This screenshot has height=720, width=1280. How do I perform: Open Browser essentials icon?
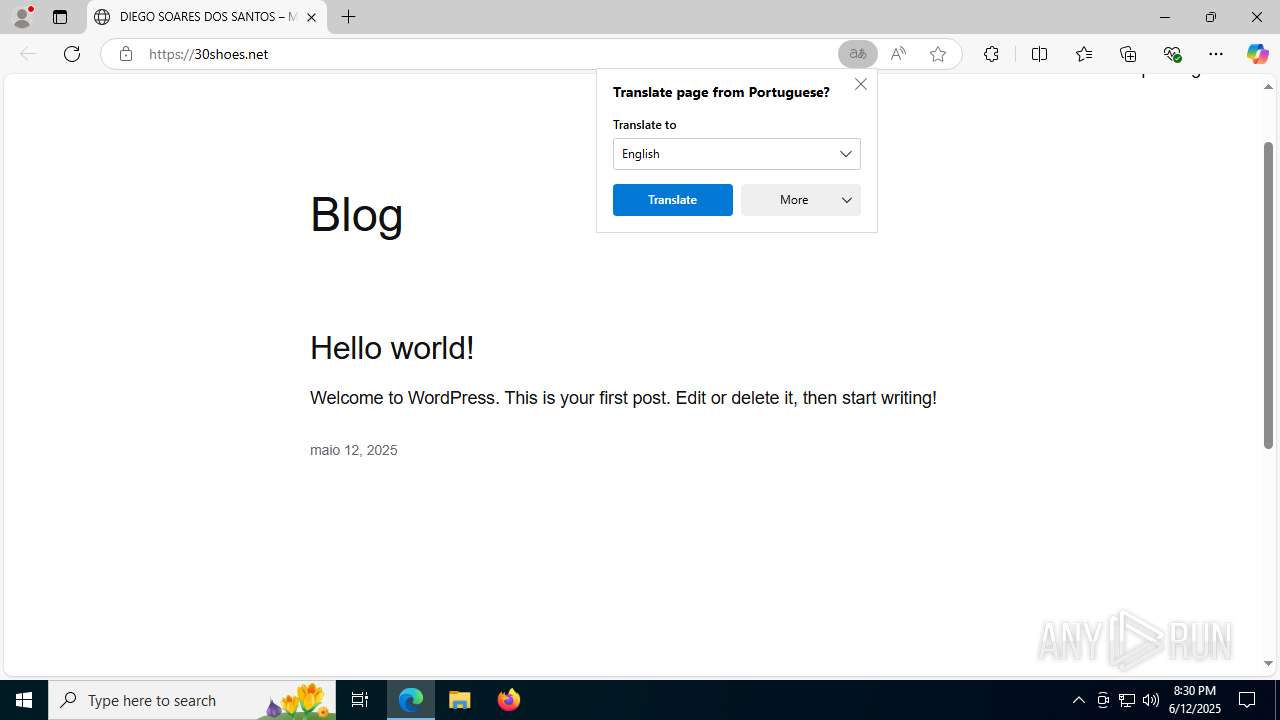pos(1172,54)
